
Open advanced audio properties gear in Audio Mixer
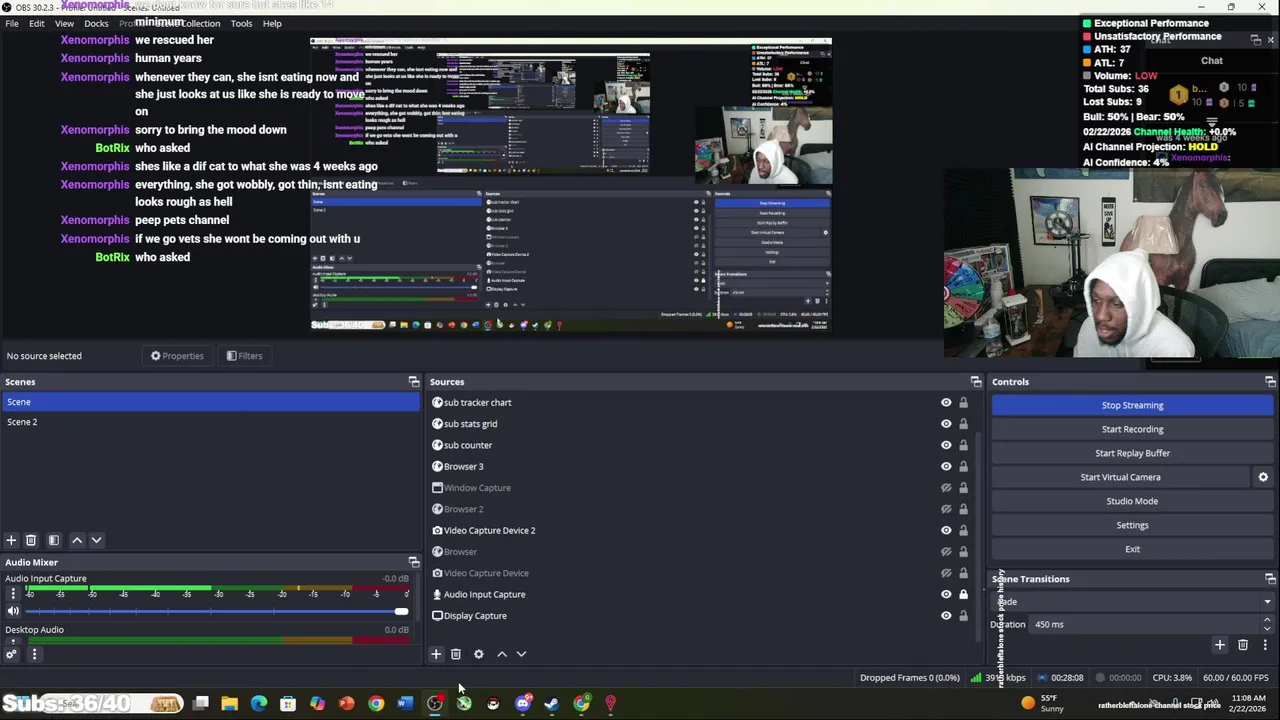pyautogui.click(x=11, y=655)
